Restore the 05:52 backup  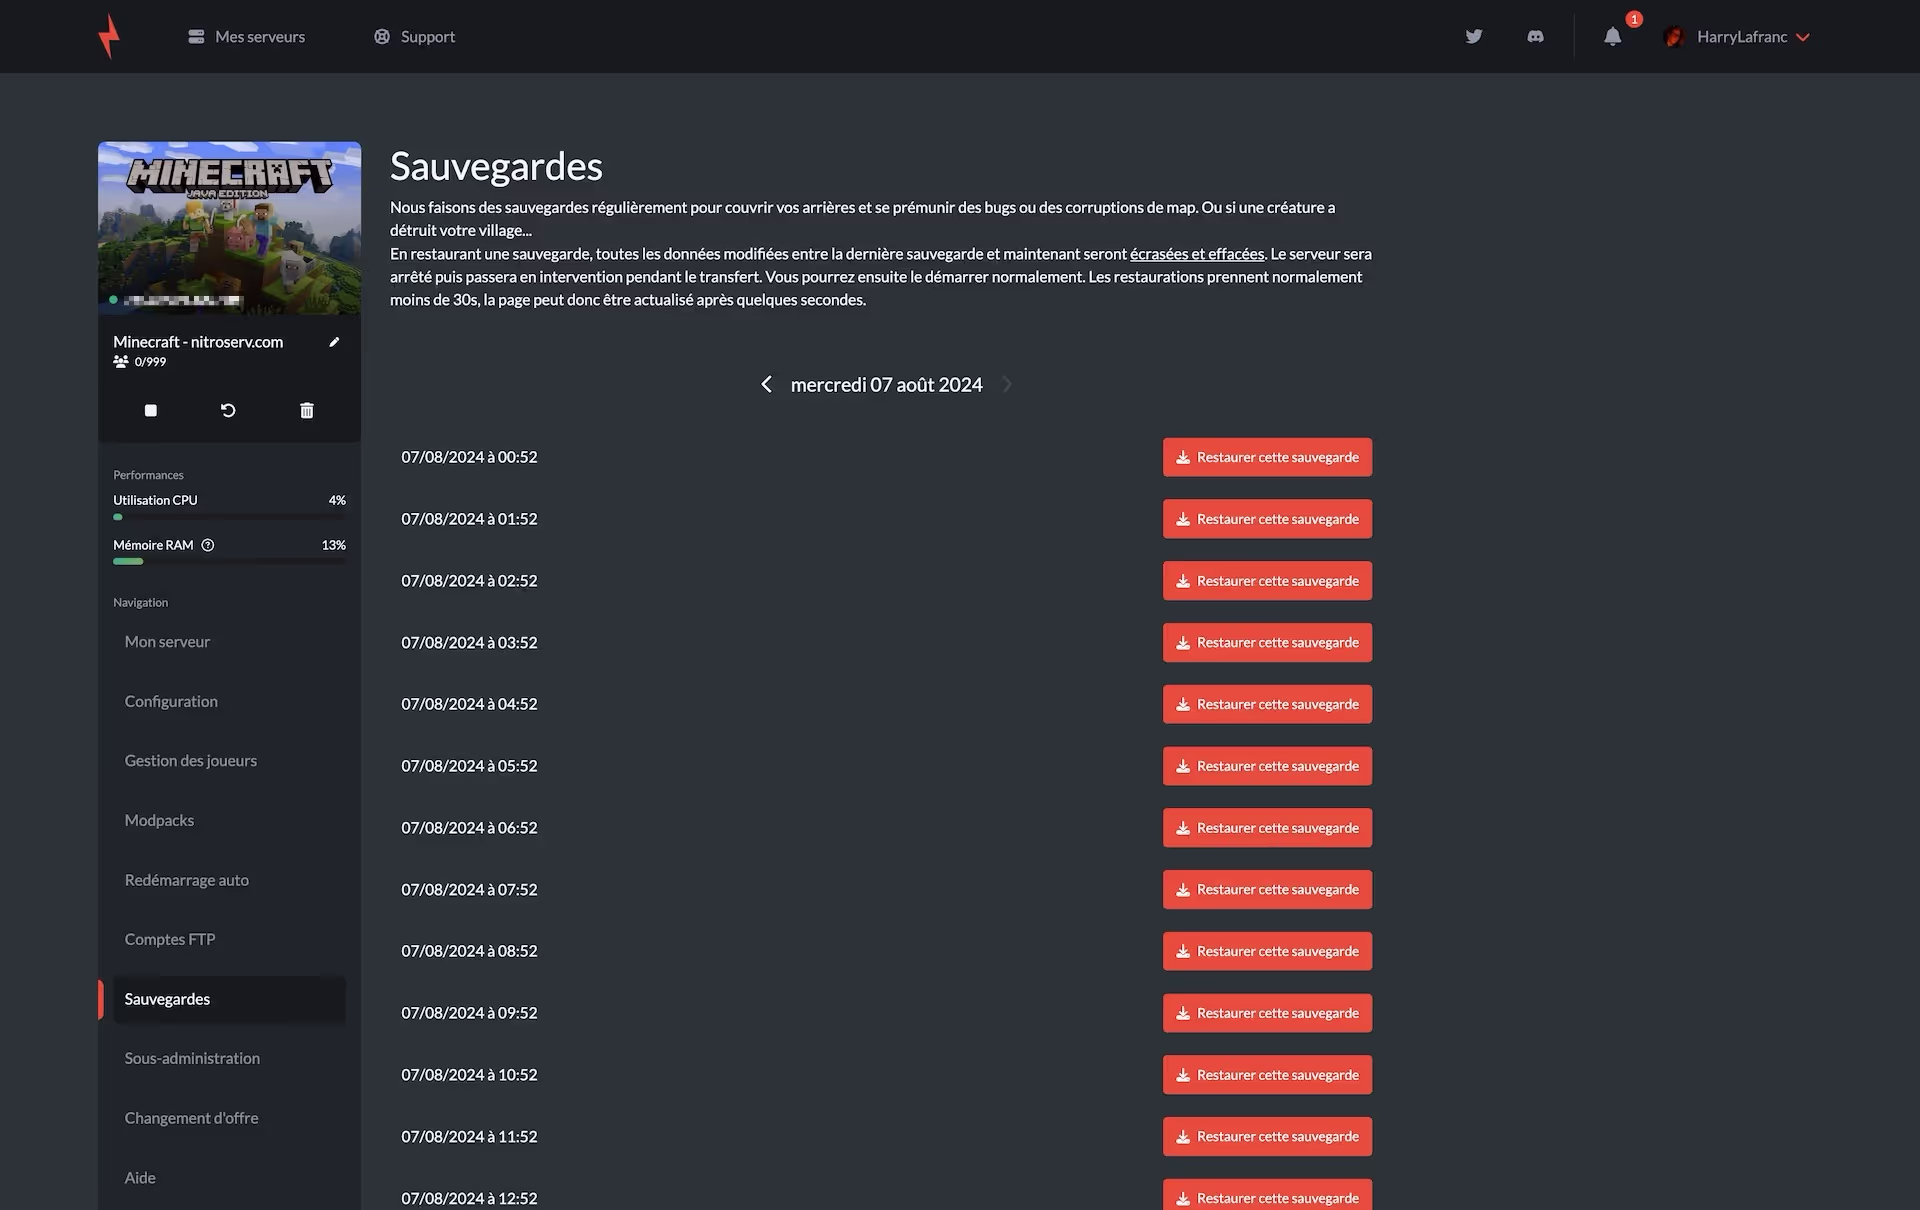(x=1267, y=766)
